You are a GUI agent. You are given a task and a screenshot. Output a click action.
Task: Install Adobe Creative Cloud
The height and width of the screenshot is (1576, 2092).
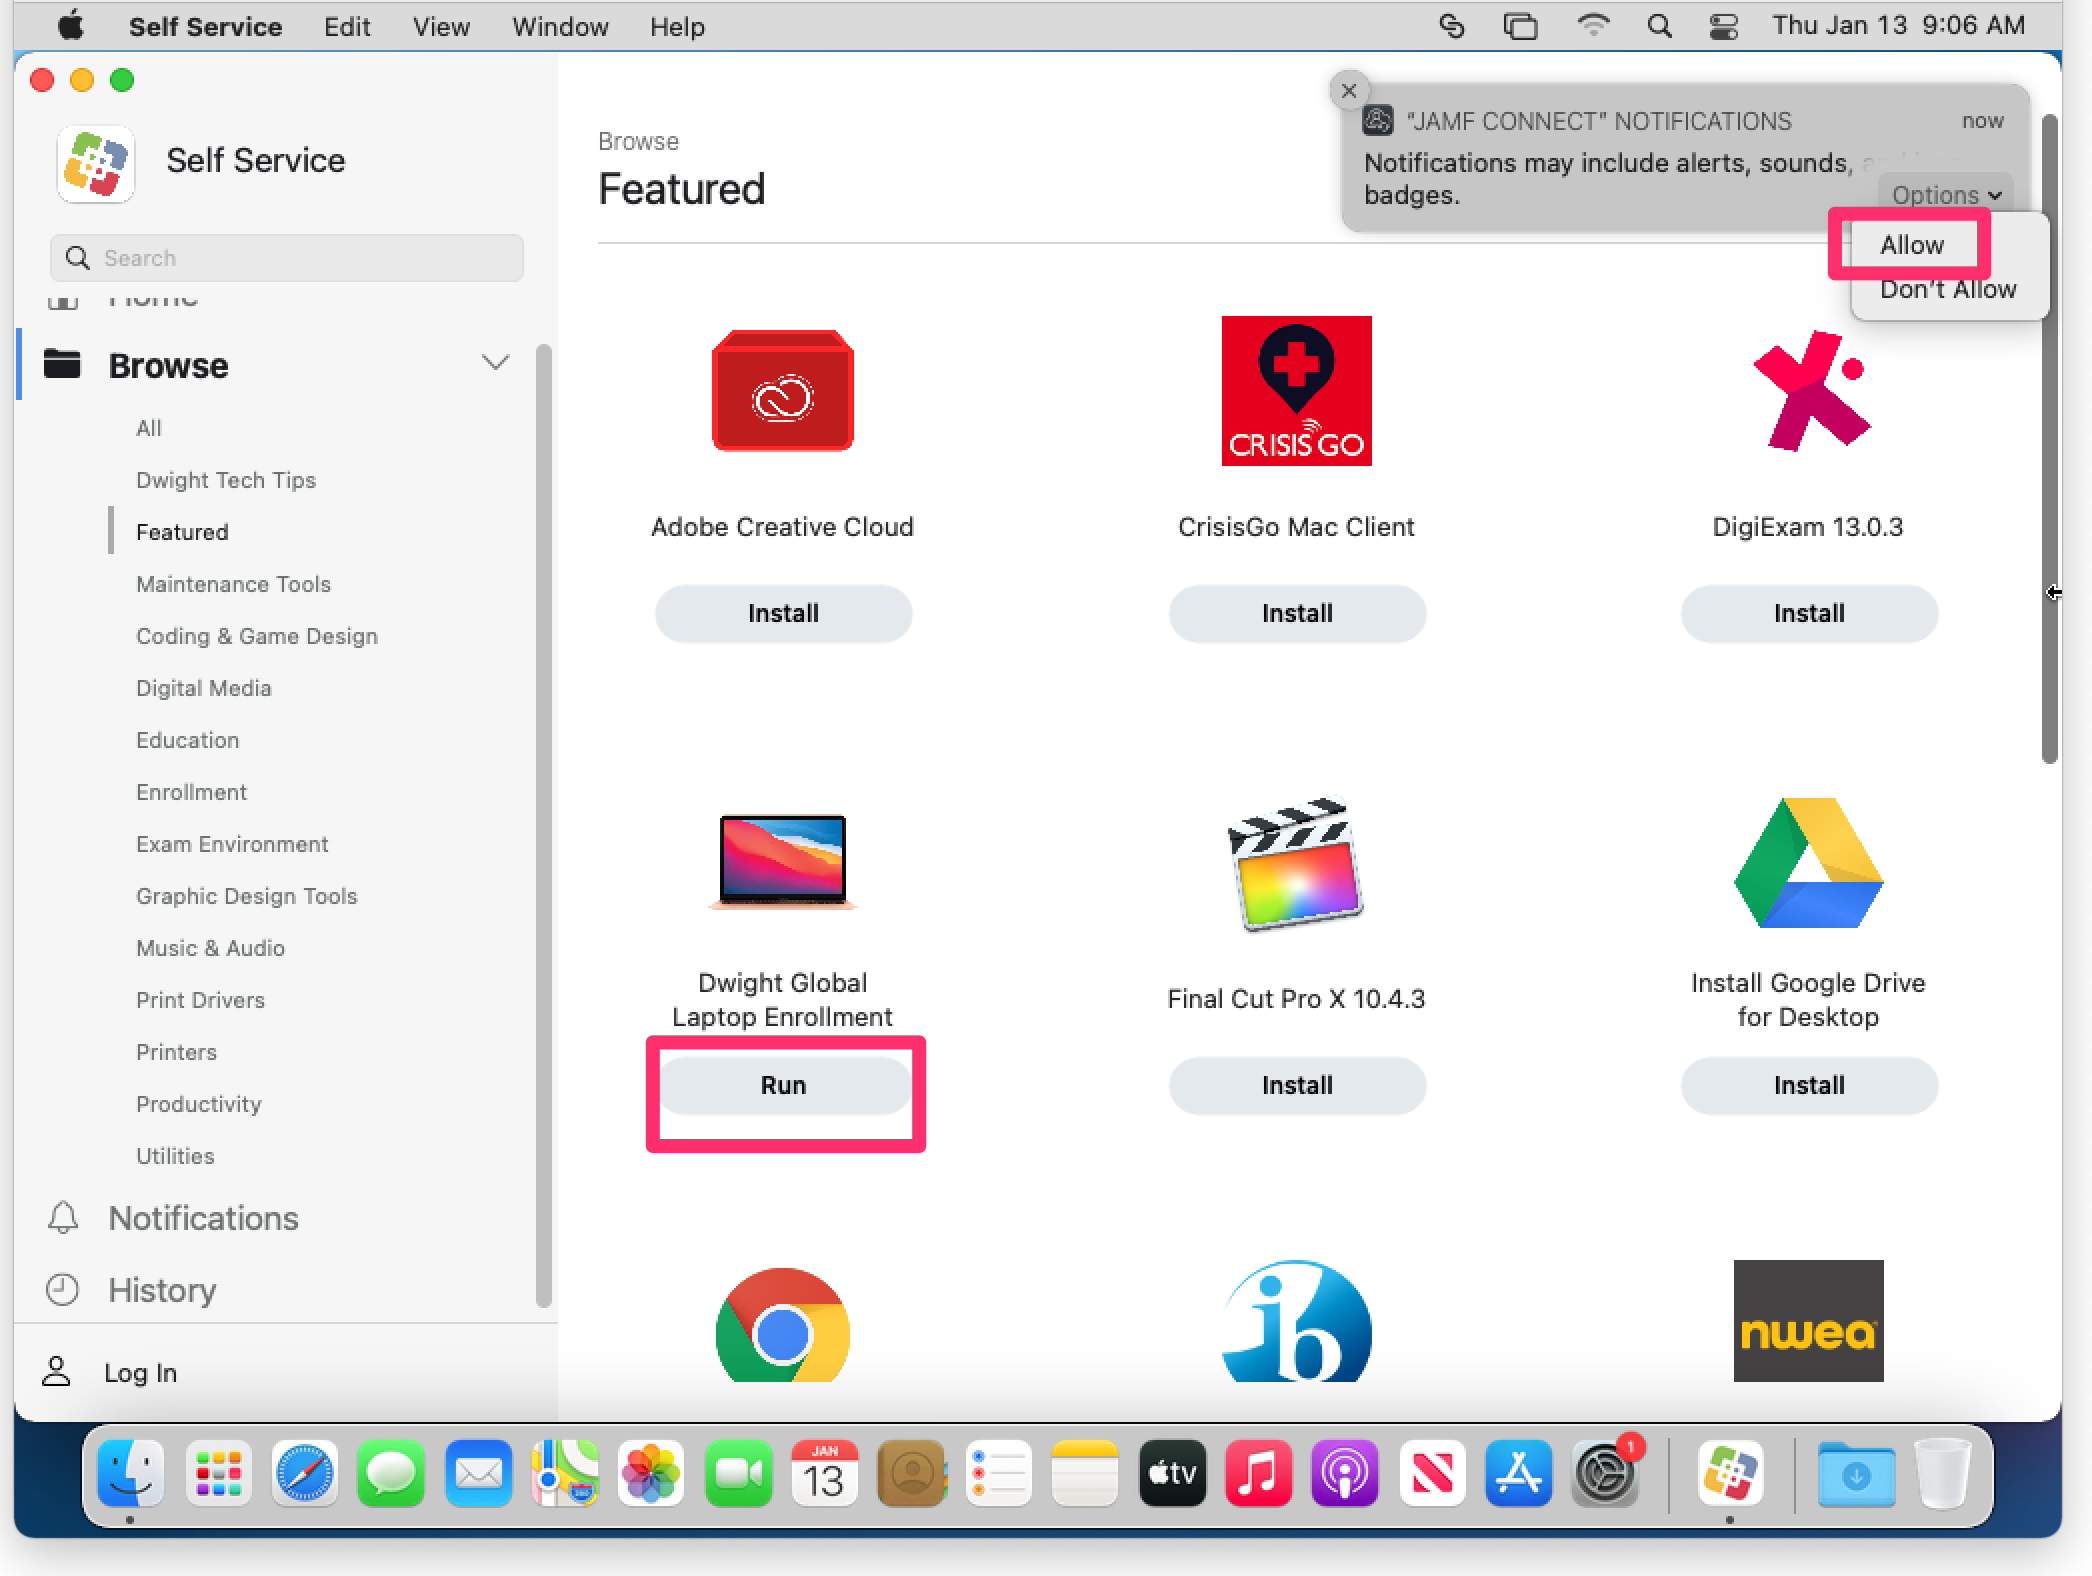783,614
